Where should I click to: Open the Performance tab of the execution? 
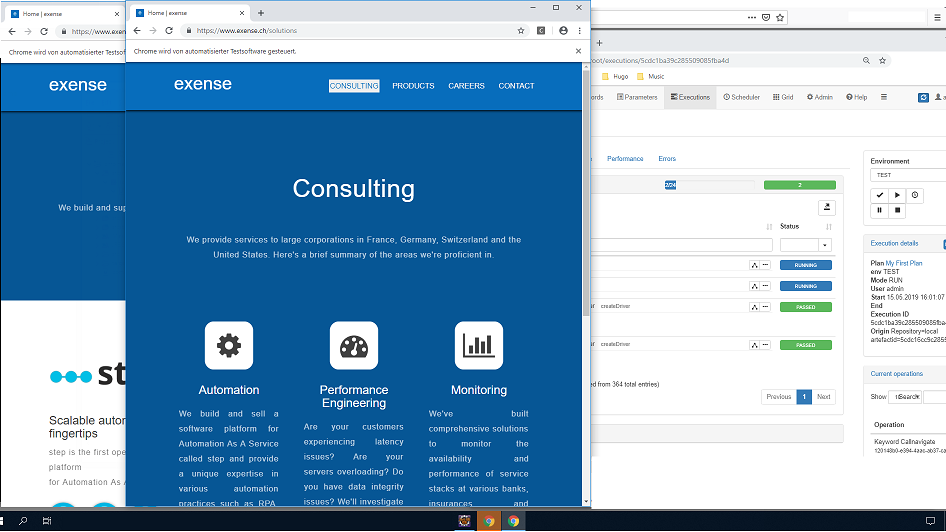625,159
